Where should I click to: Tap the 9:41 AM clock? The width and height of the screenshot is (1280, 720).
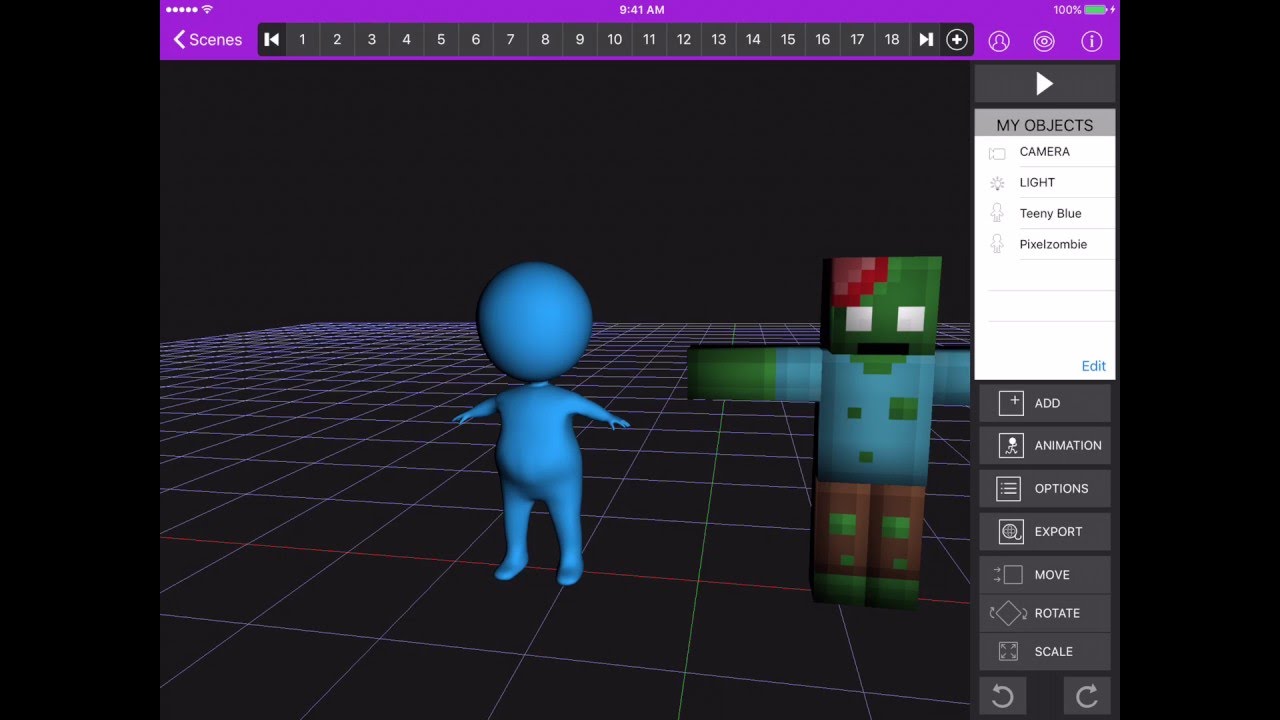point(641,9)
